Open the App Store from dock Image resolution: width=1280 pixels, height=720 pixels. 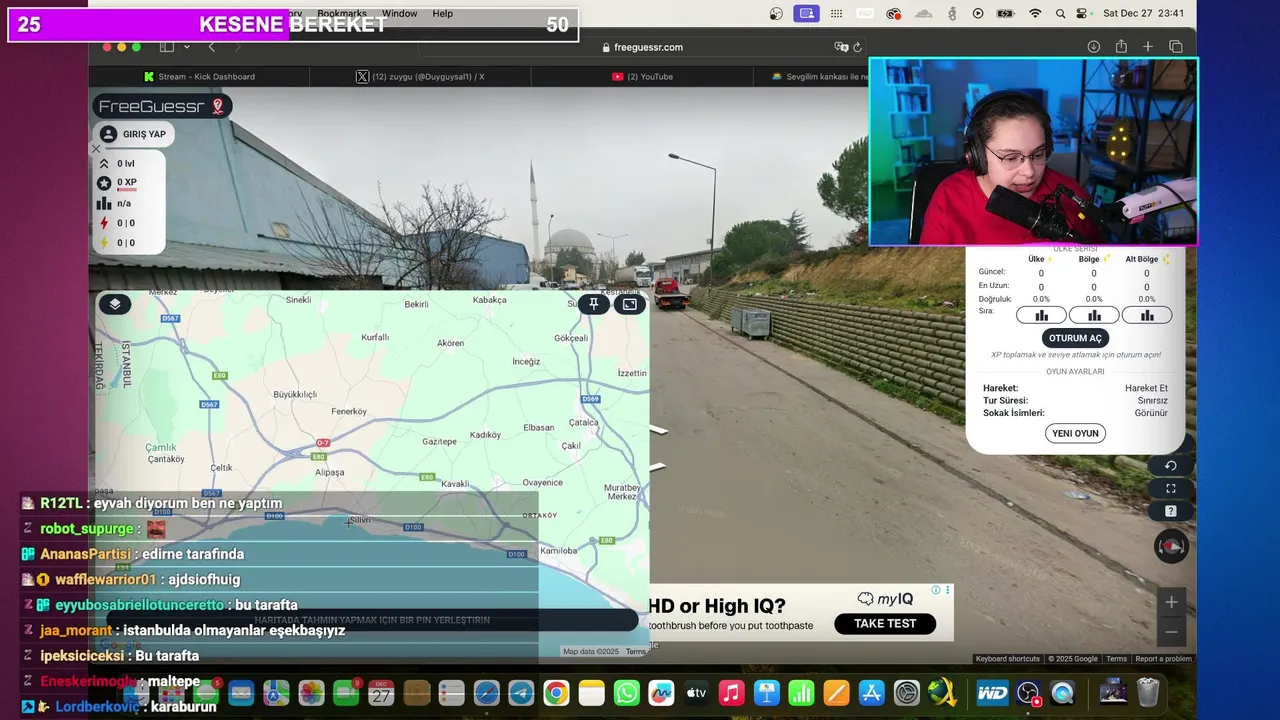[871, 693]
